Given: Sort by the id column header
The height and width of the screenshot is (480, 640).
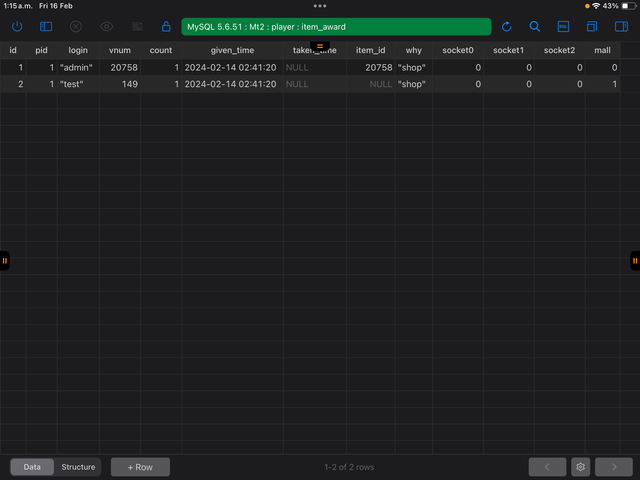Looking at the screenshot, I should 13,50.
